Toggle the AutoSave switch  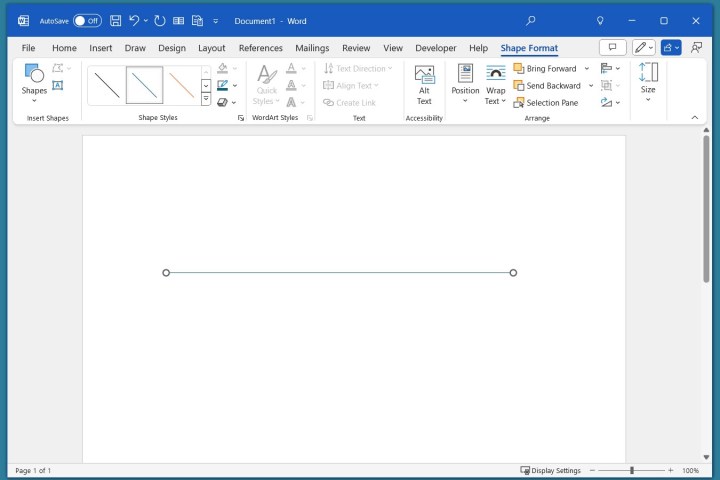[87, 20]
